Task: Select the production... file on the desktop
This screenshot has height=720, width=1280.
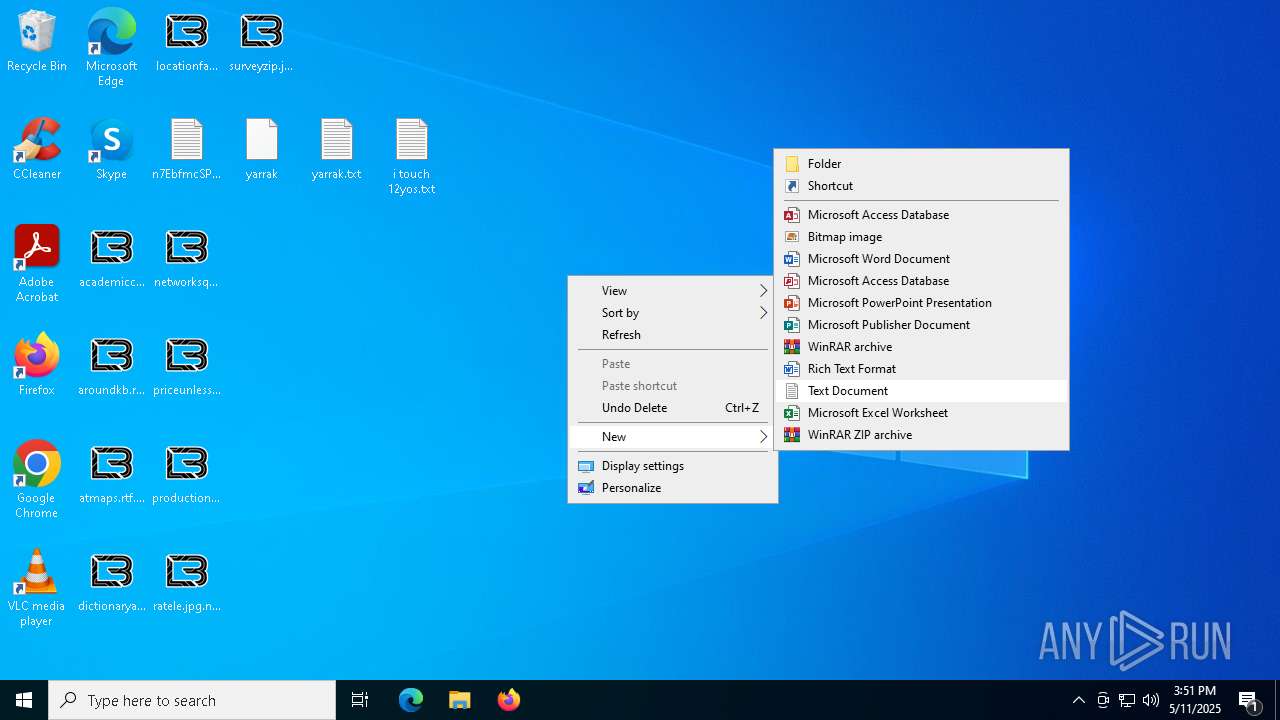Action: point(186,474)
